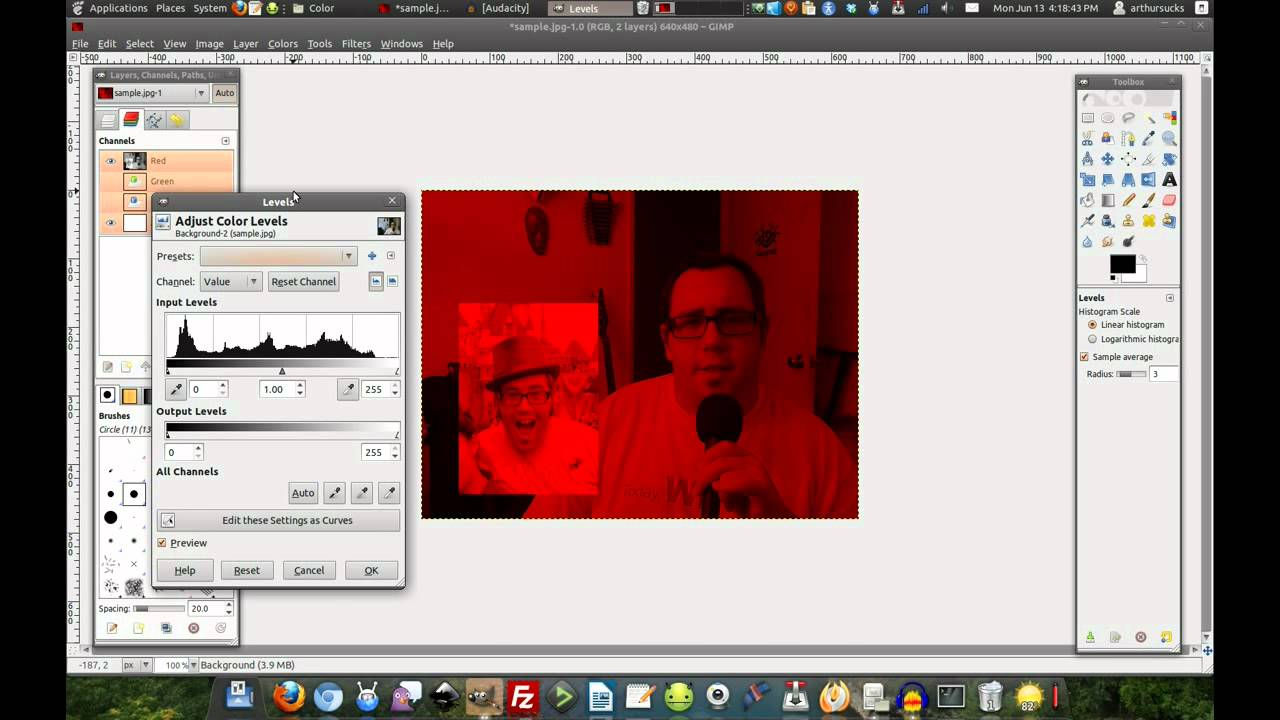Screen dimensions: 1280x720
Task: Click the OK button in Levels
Action: (x=371, y=570)
